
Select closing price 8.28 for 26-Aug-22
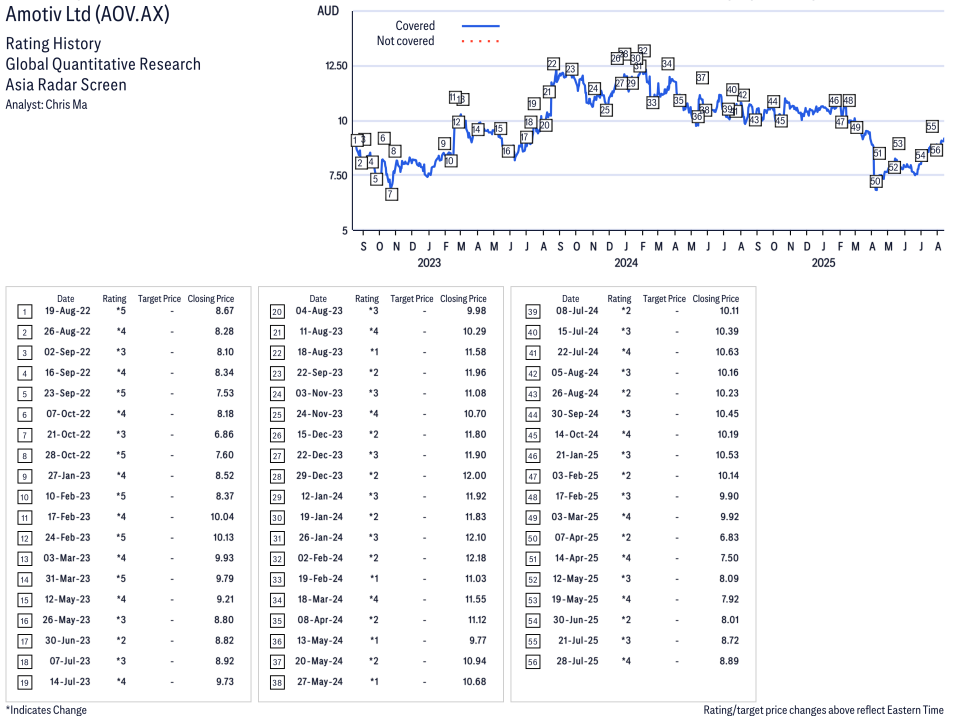tap(224, 331)
